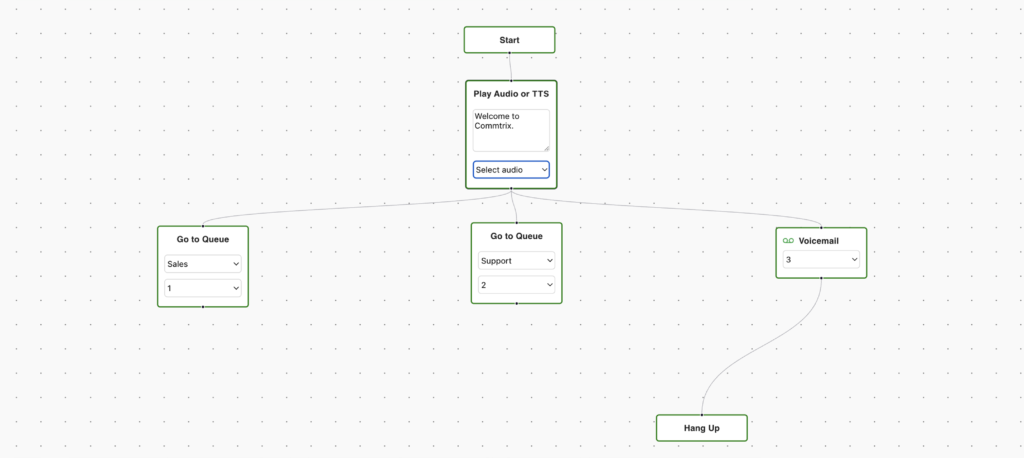Click into the Welcome to Commtrix text box
The width and height of the screenshot is (1024, 458).
tap(510, 129)
